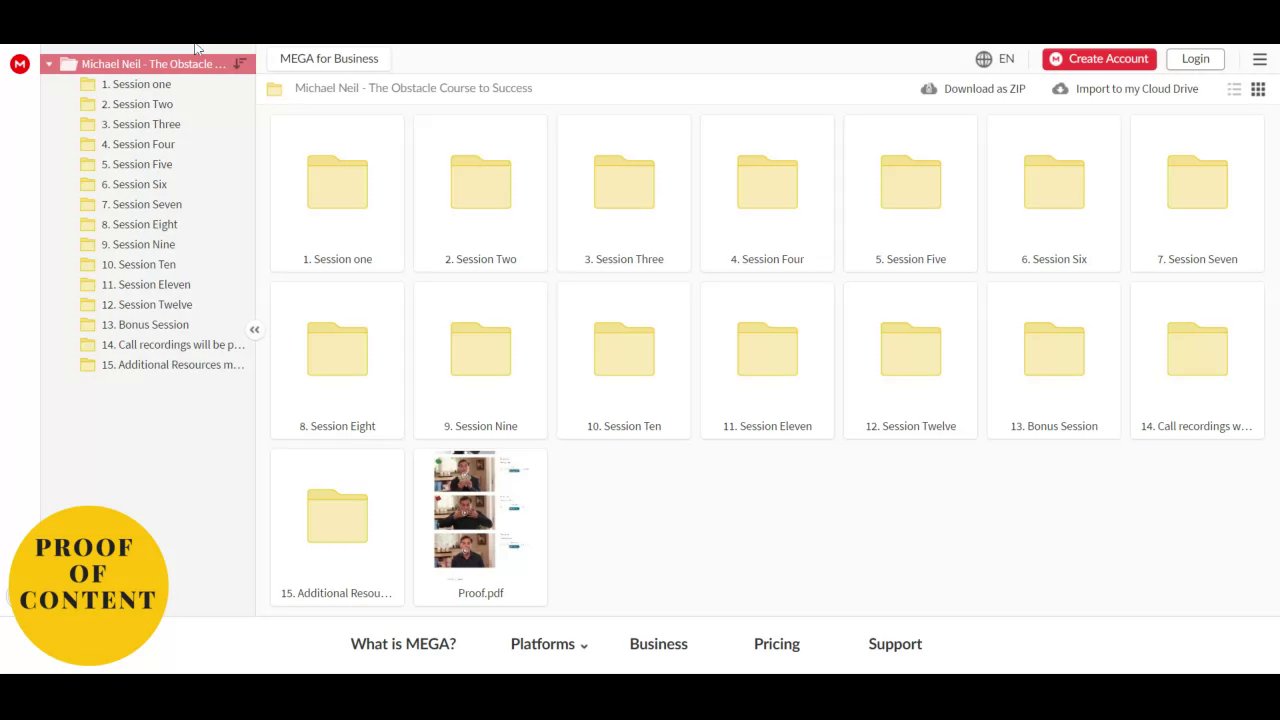1280x720 pixels.
Task: Click the sort order icon in tree header
Action: [240, 64]
